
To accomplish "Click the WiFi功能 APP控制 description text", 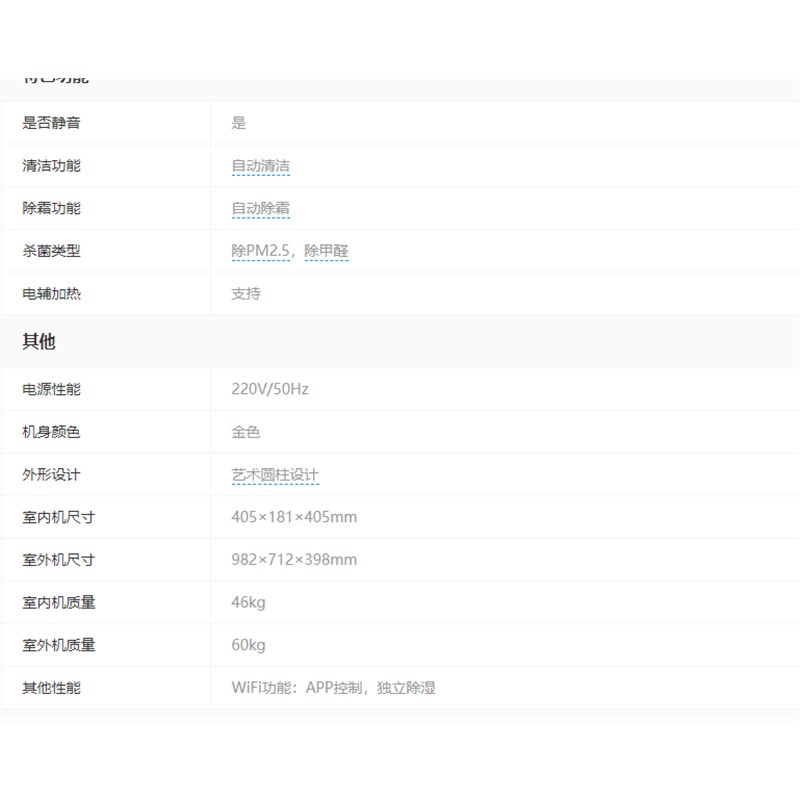I will (x=333, y=688).
